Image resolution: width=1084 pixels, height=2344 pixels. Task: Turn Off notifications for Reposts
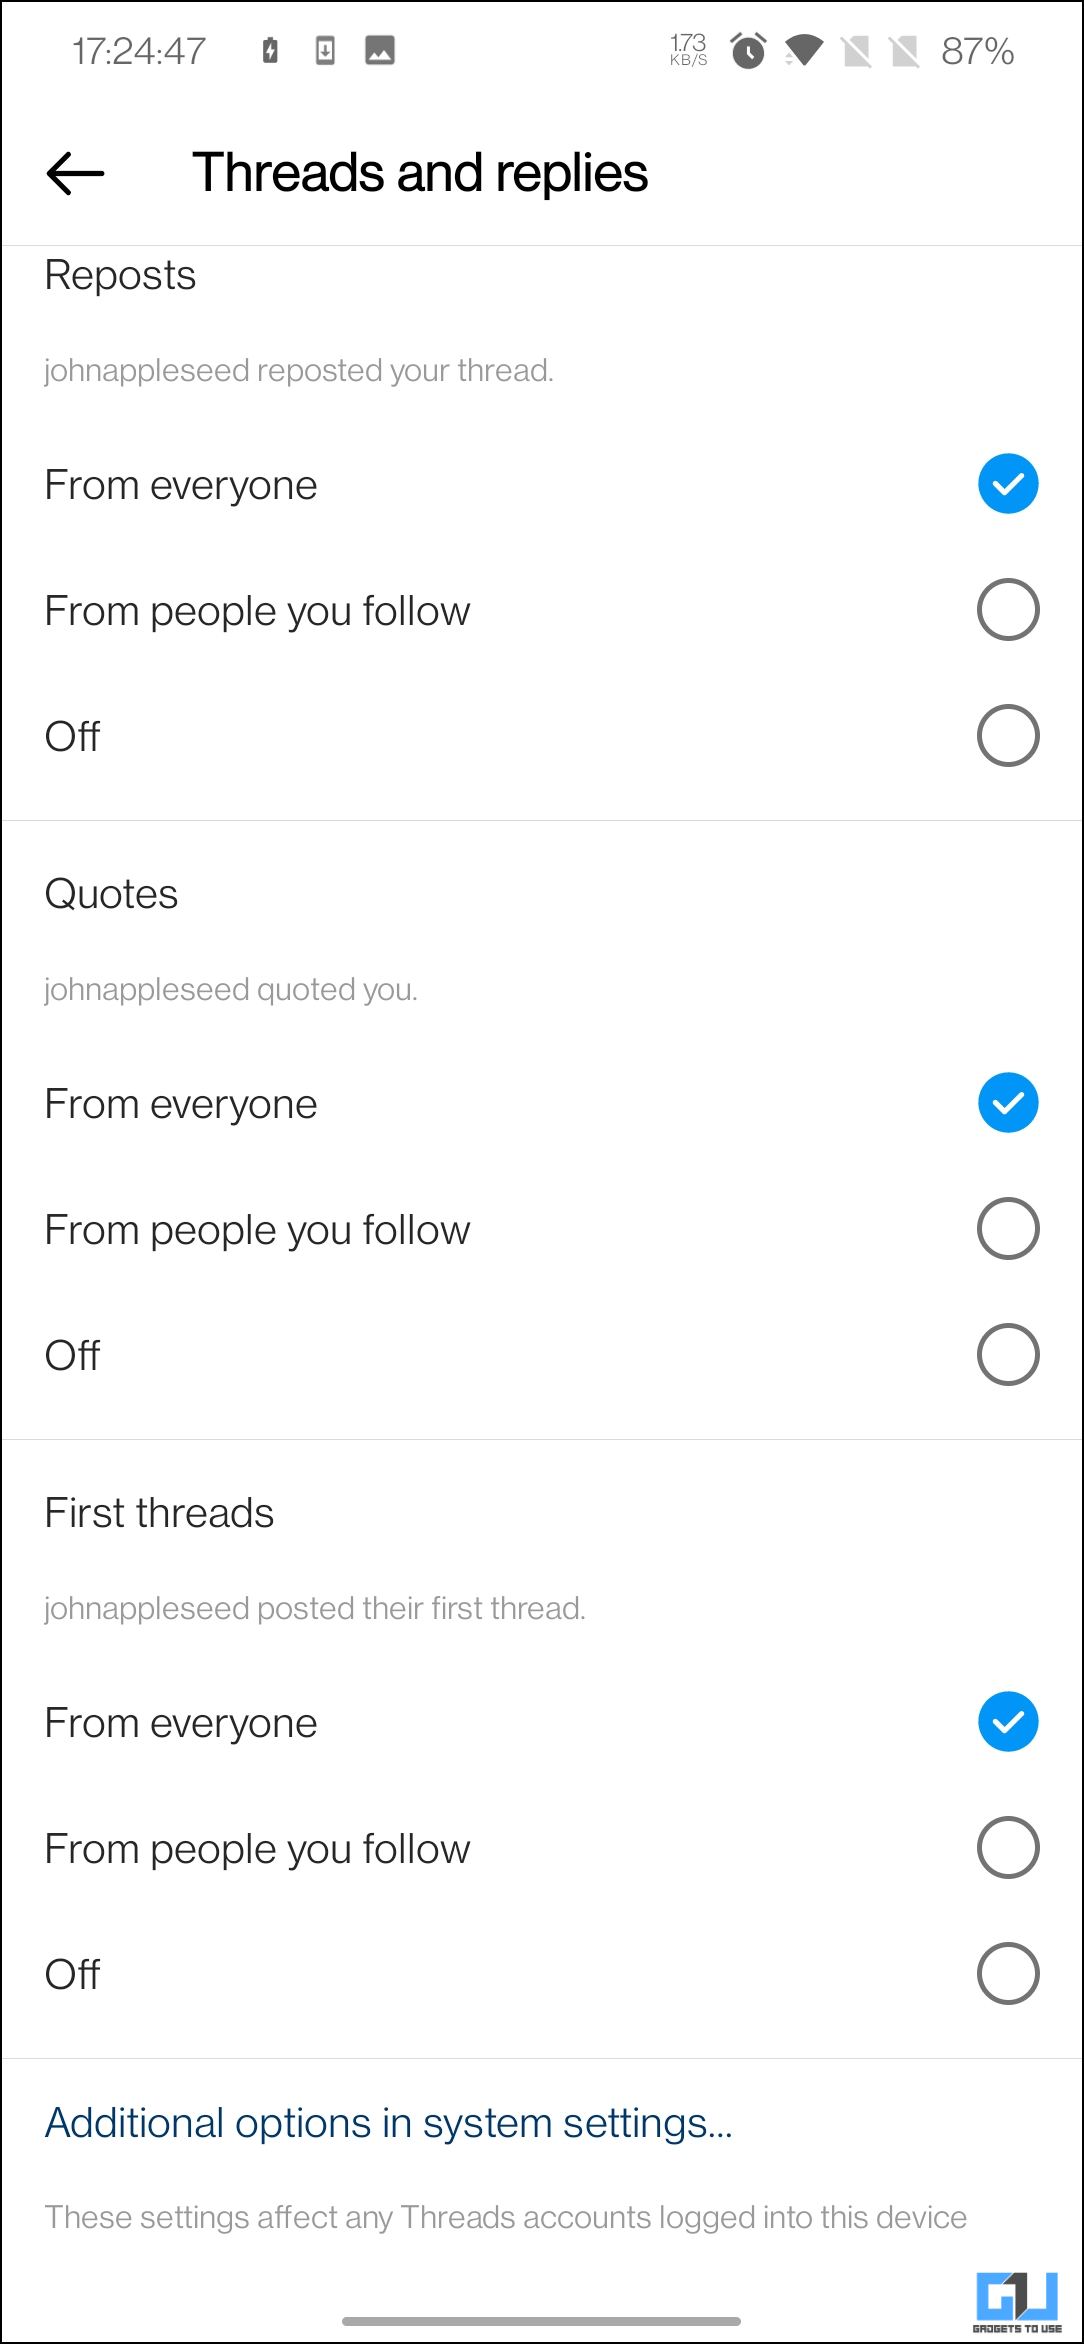click(x=1007, y=735)
